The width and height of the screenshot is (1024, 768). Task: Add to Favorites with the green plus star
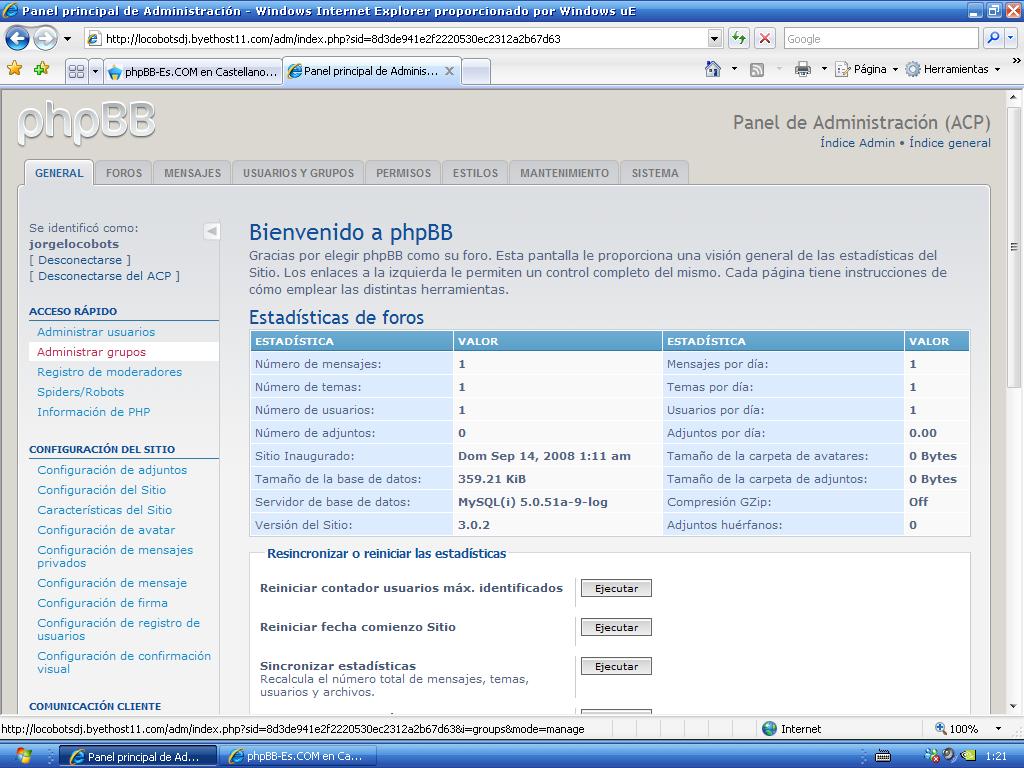click(x=41, y=69)
